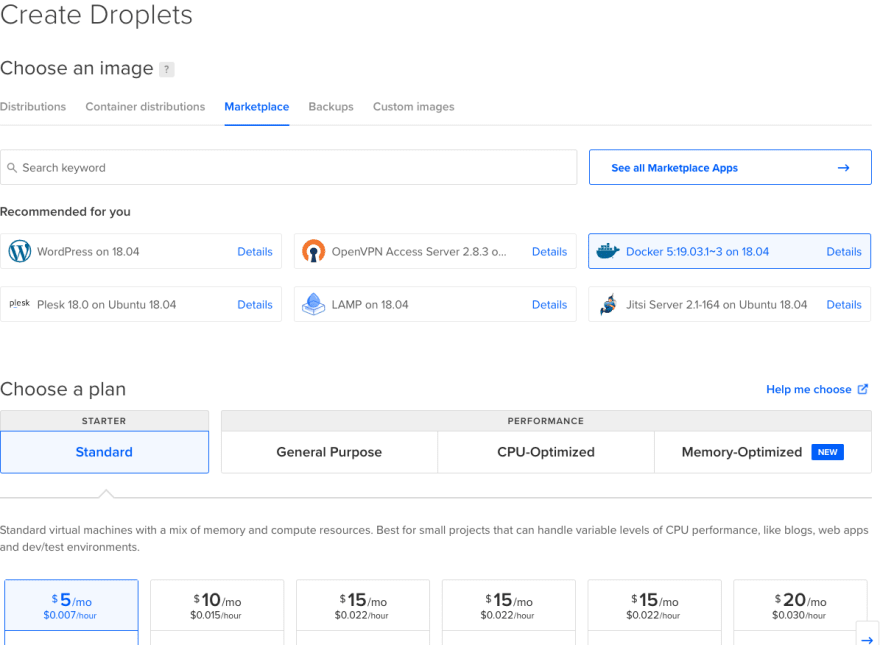Select the OpenVPN Access Server 2.8.3 image name
This screenshot has width=880, height=645.
tap(419, 251)
